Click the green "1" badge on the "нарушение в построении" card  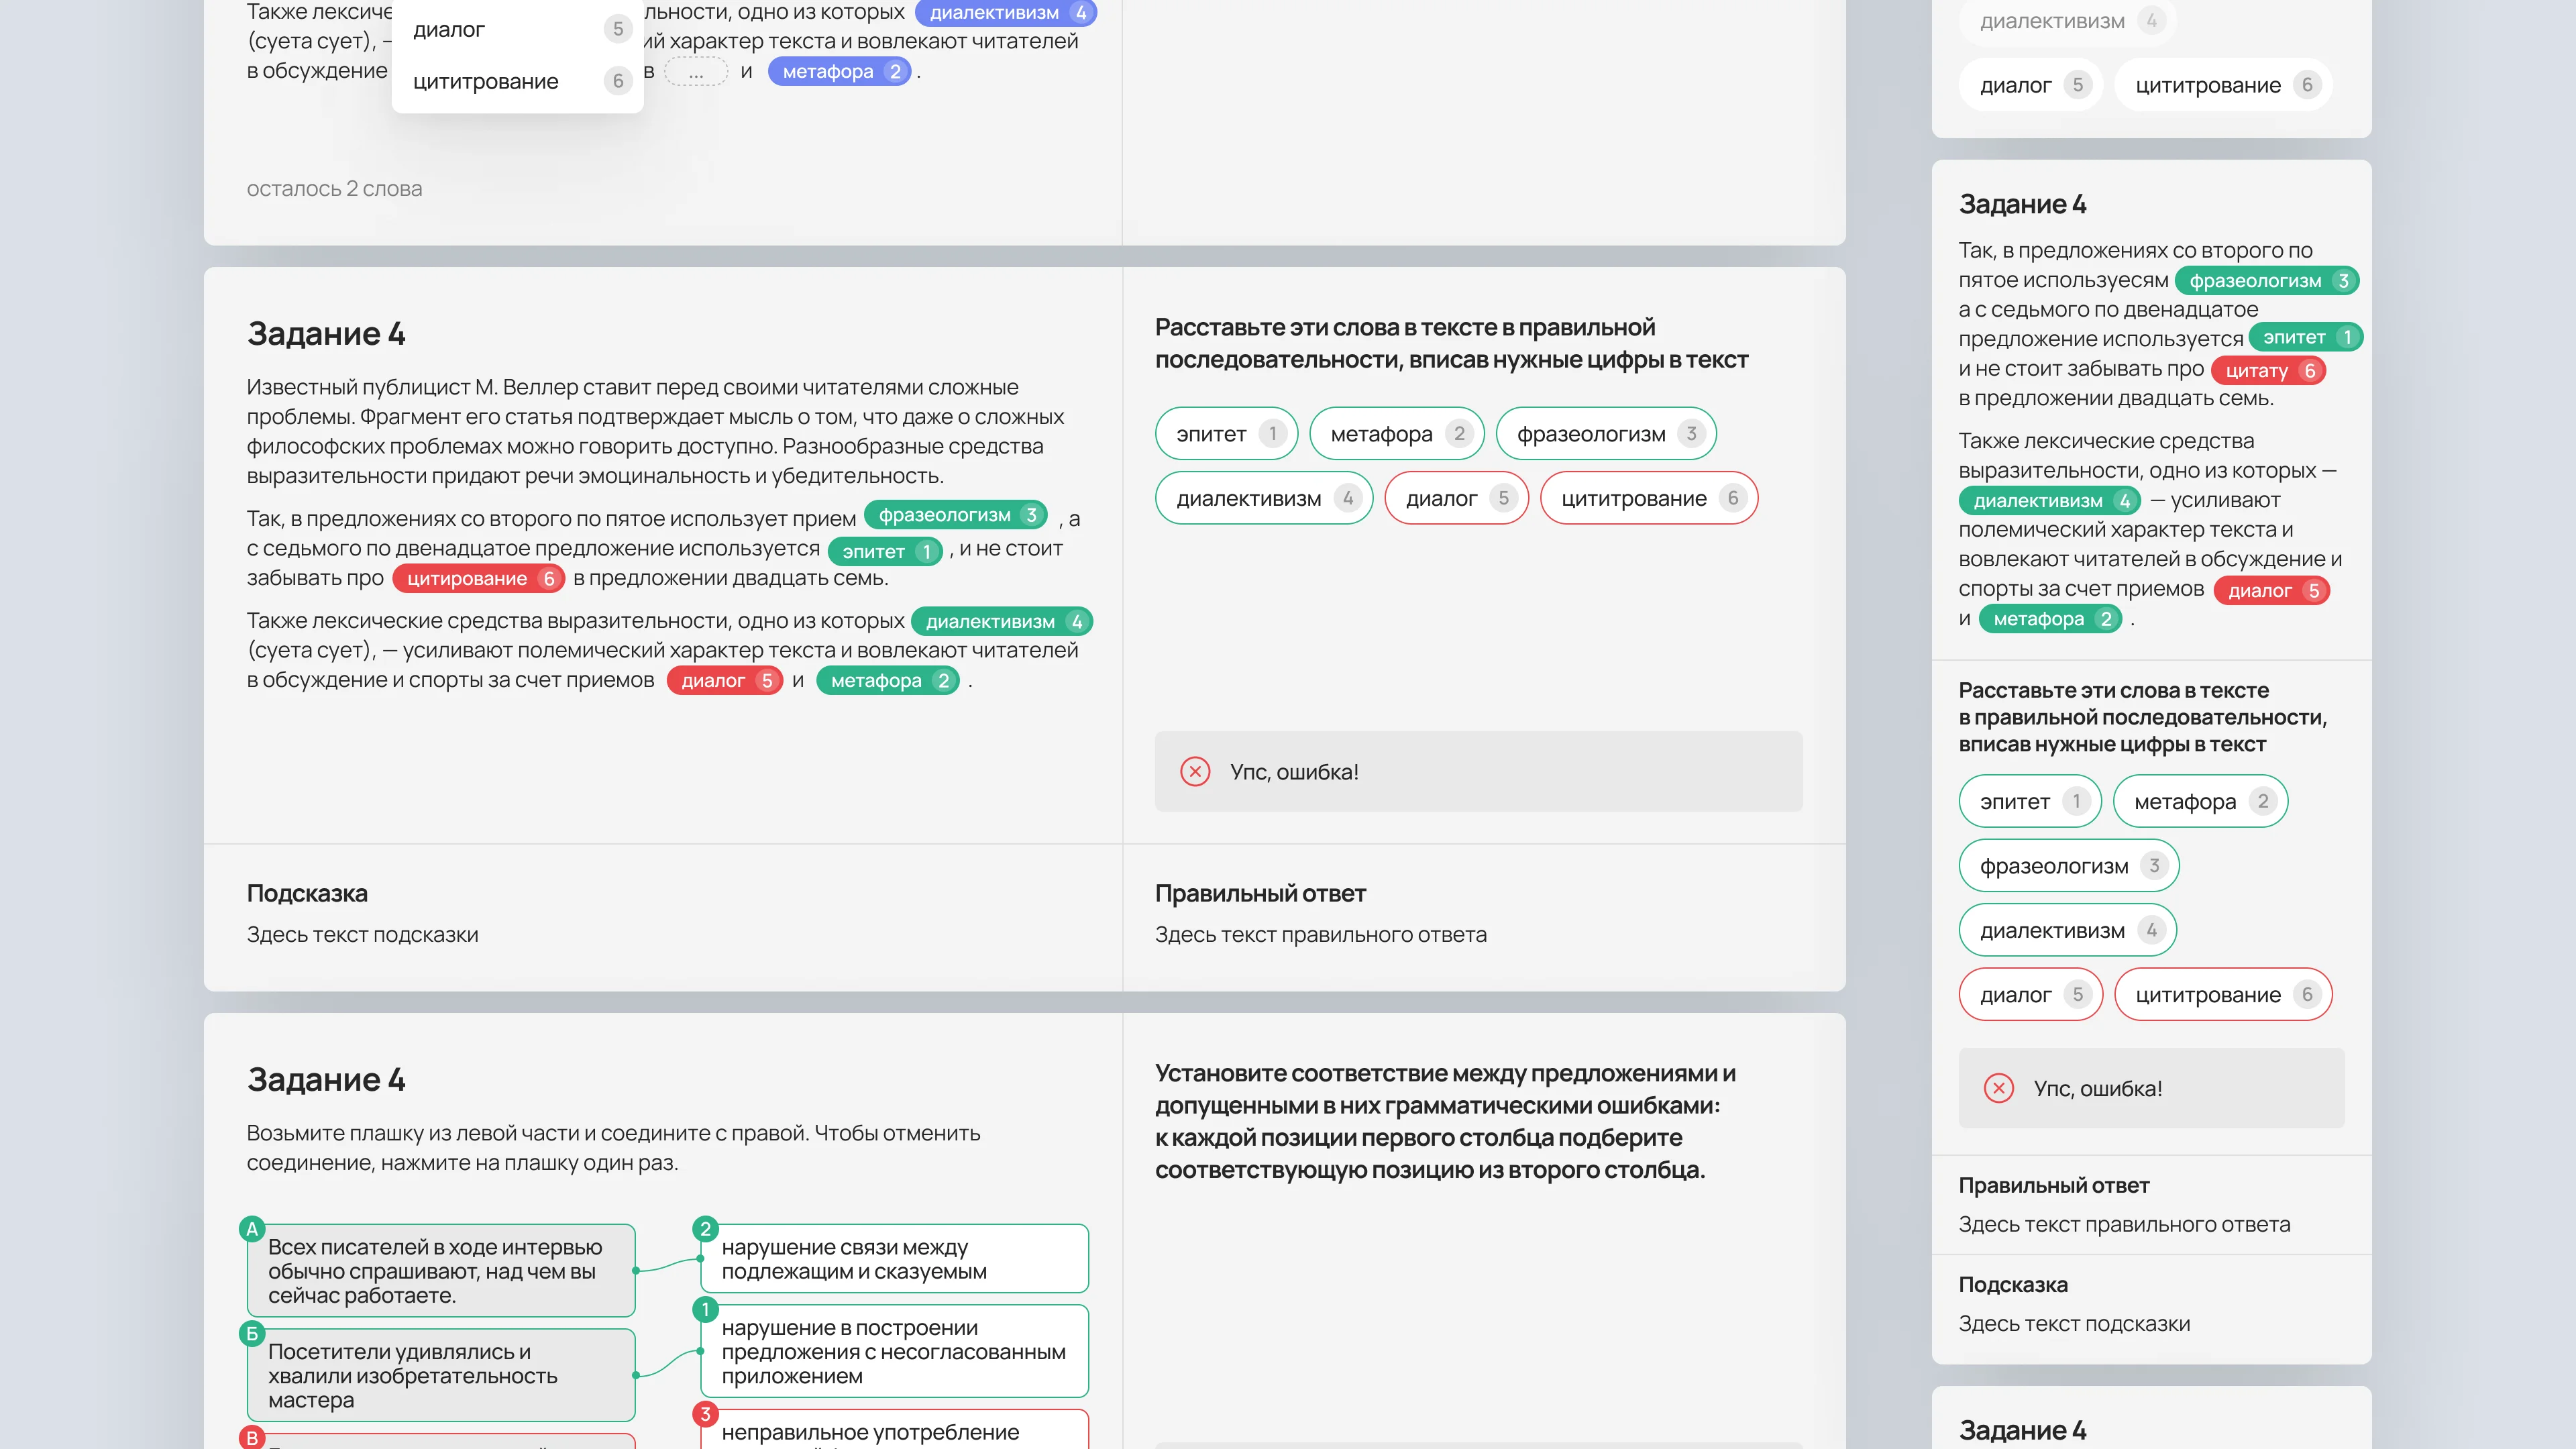point(705,1309)
